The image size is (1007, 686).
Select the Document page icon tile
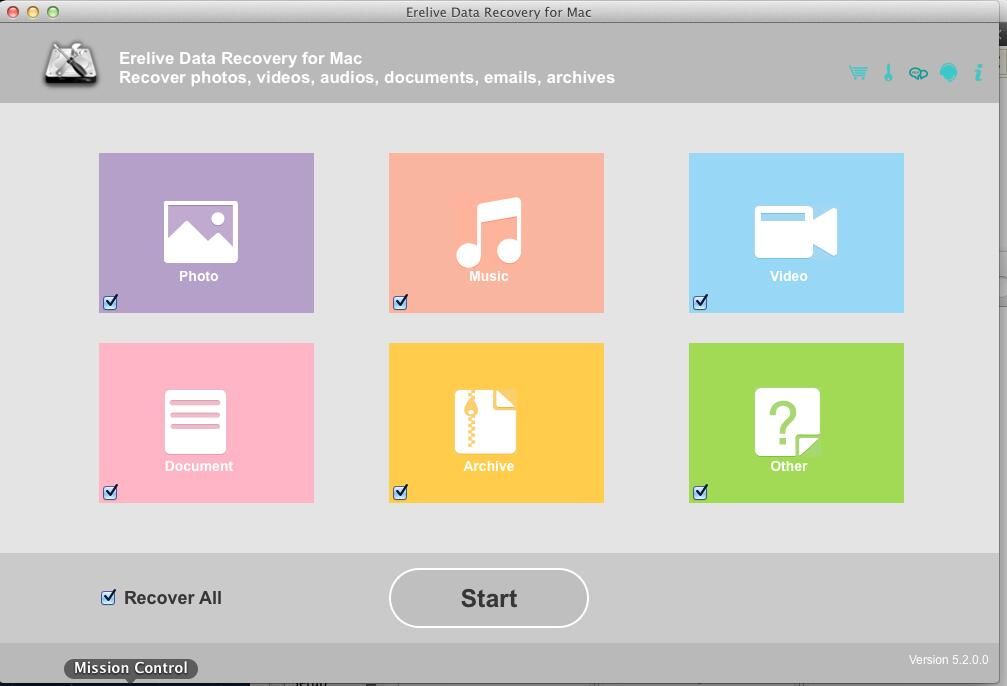[x=206, y=423]
